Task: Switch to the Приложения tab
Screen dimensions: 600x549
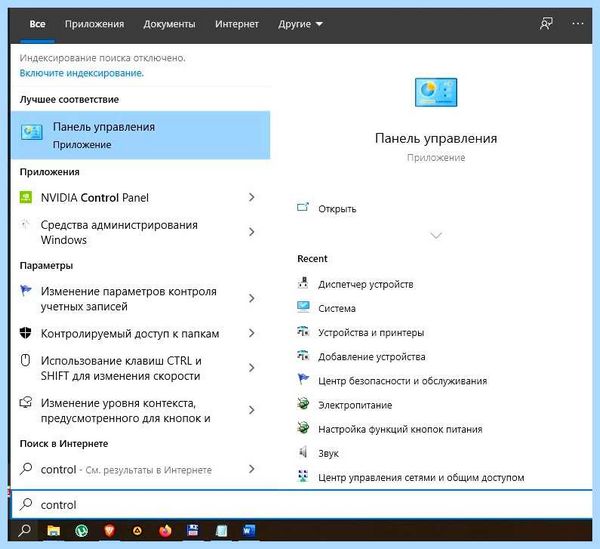Action: pos(95,24)
